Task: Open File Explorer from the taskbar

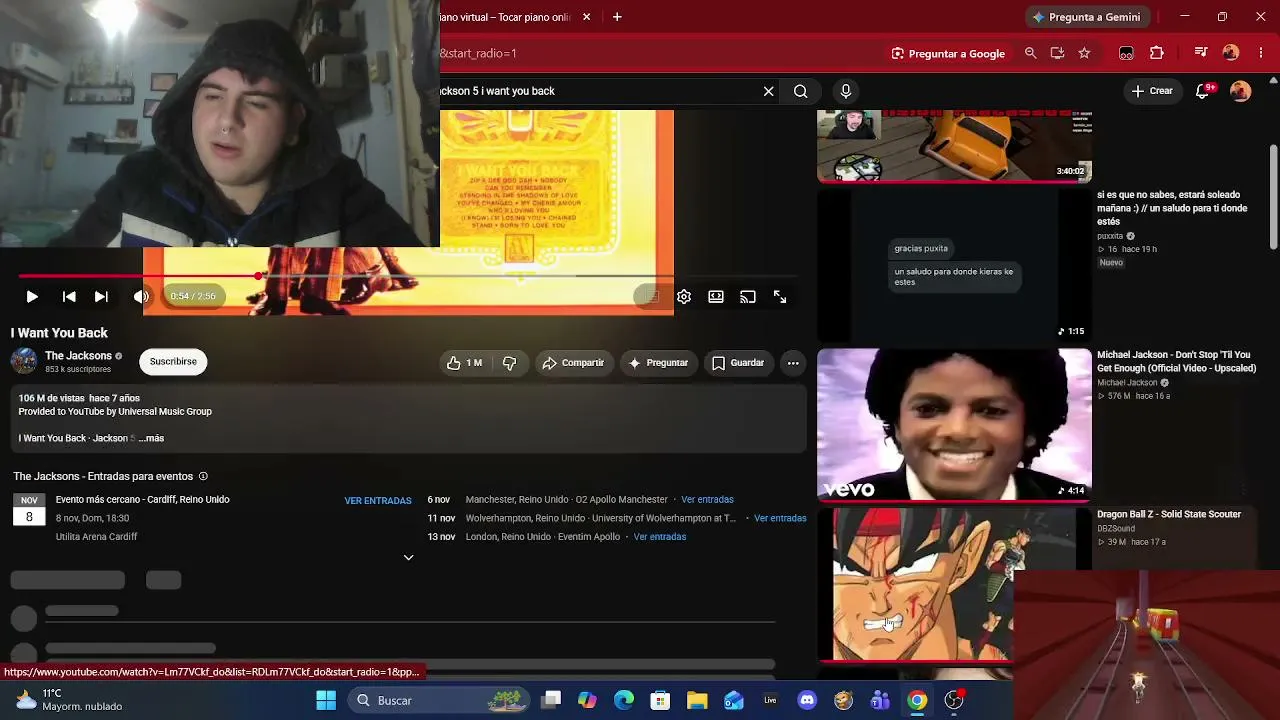Action: (697, 700)
